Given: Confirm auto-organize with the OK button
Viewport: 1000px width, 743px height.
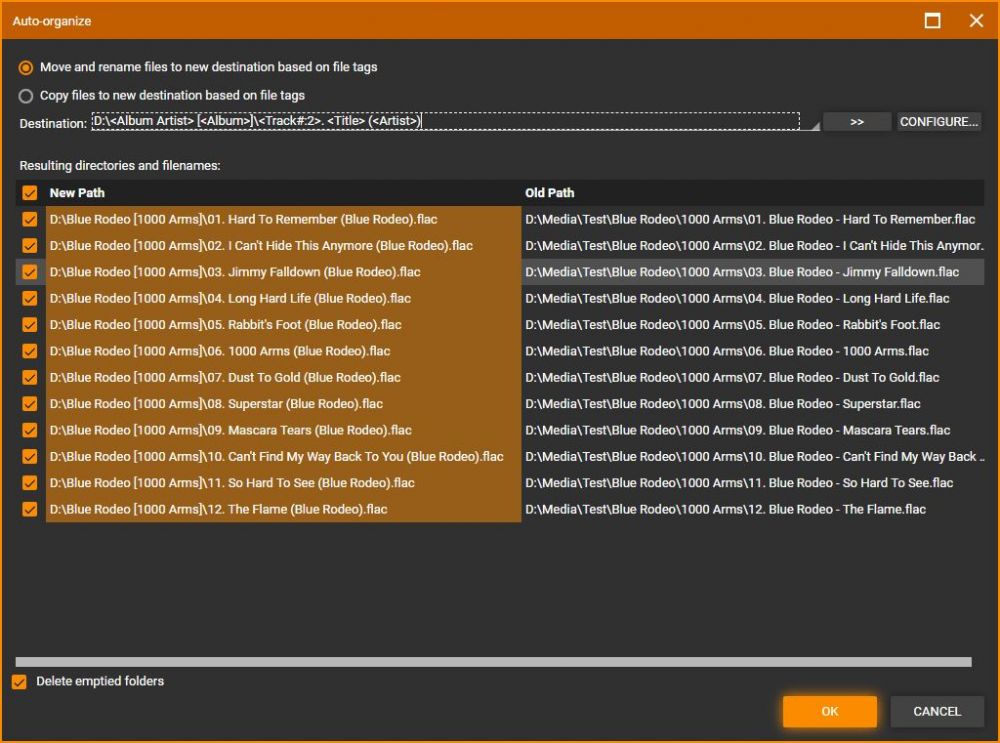Looking at the screenshot, I should pyautogui.click(x=829, y=712).
